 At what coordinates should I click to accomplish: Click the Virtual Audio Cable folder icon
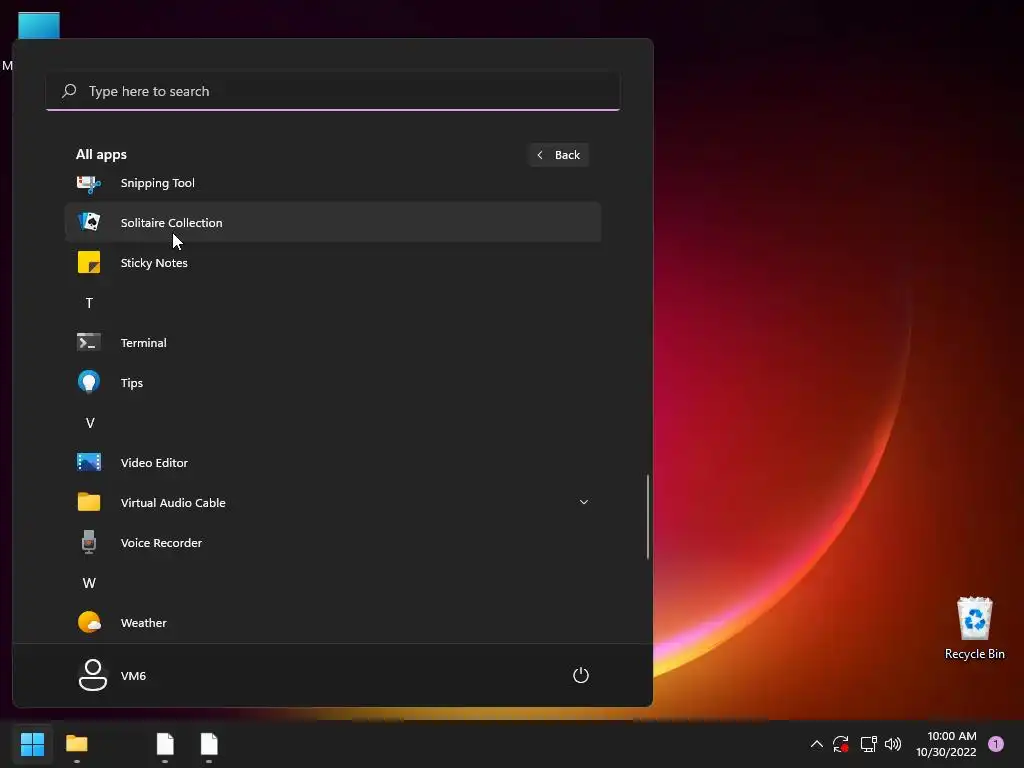pyautogui.click(x=89, y=502)
